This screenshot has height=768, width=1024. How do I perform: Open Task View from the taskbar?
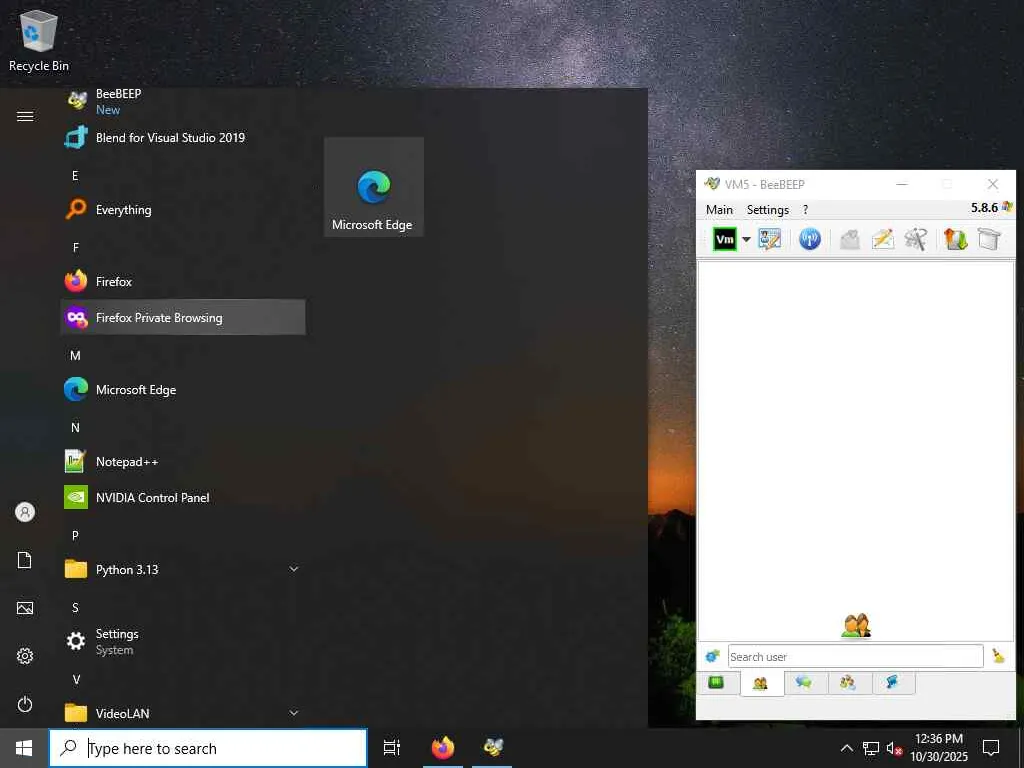click(392, 748)
